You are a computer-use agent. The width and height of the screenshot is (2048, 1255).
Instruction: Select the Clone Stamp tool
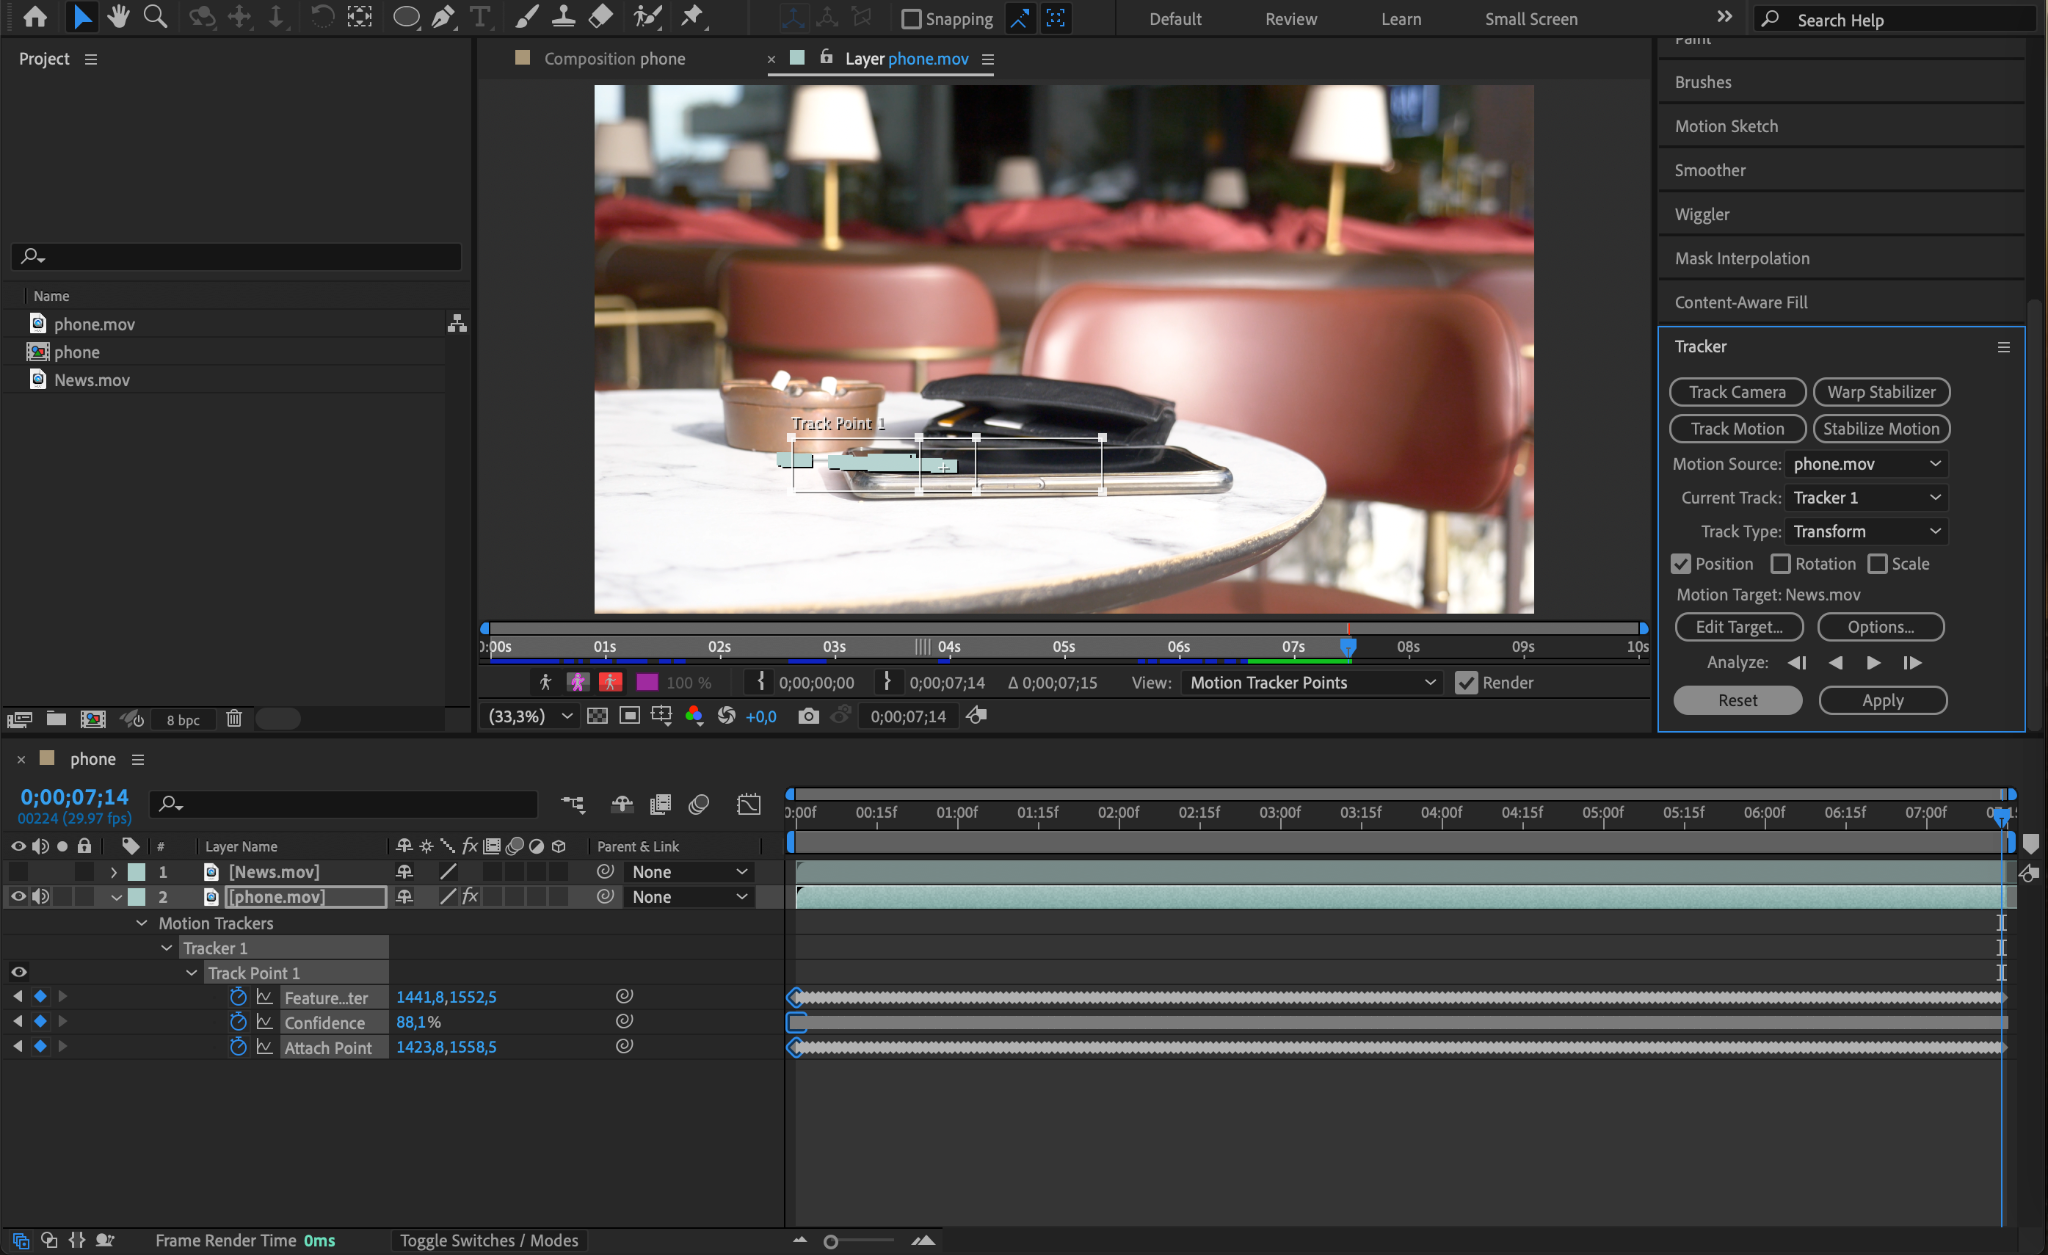click(x=563, y=17)
